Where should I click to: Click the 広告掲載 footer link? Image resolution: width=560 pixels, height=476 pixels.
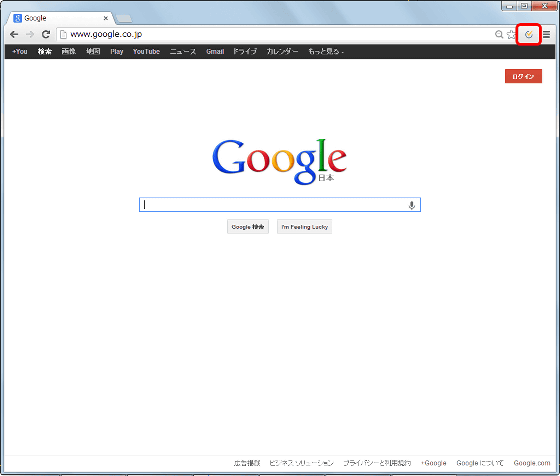[247, 463]
